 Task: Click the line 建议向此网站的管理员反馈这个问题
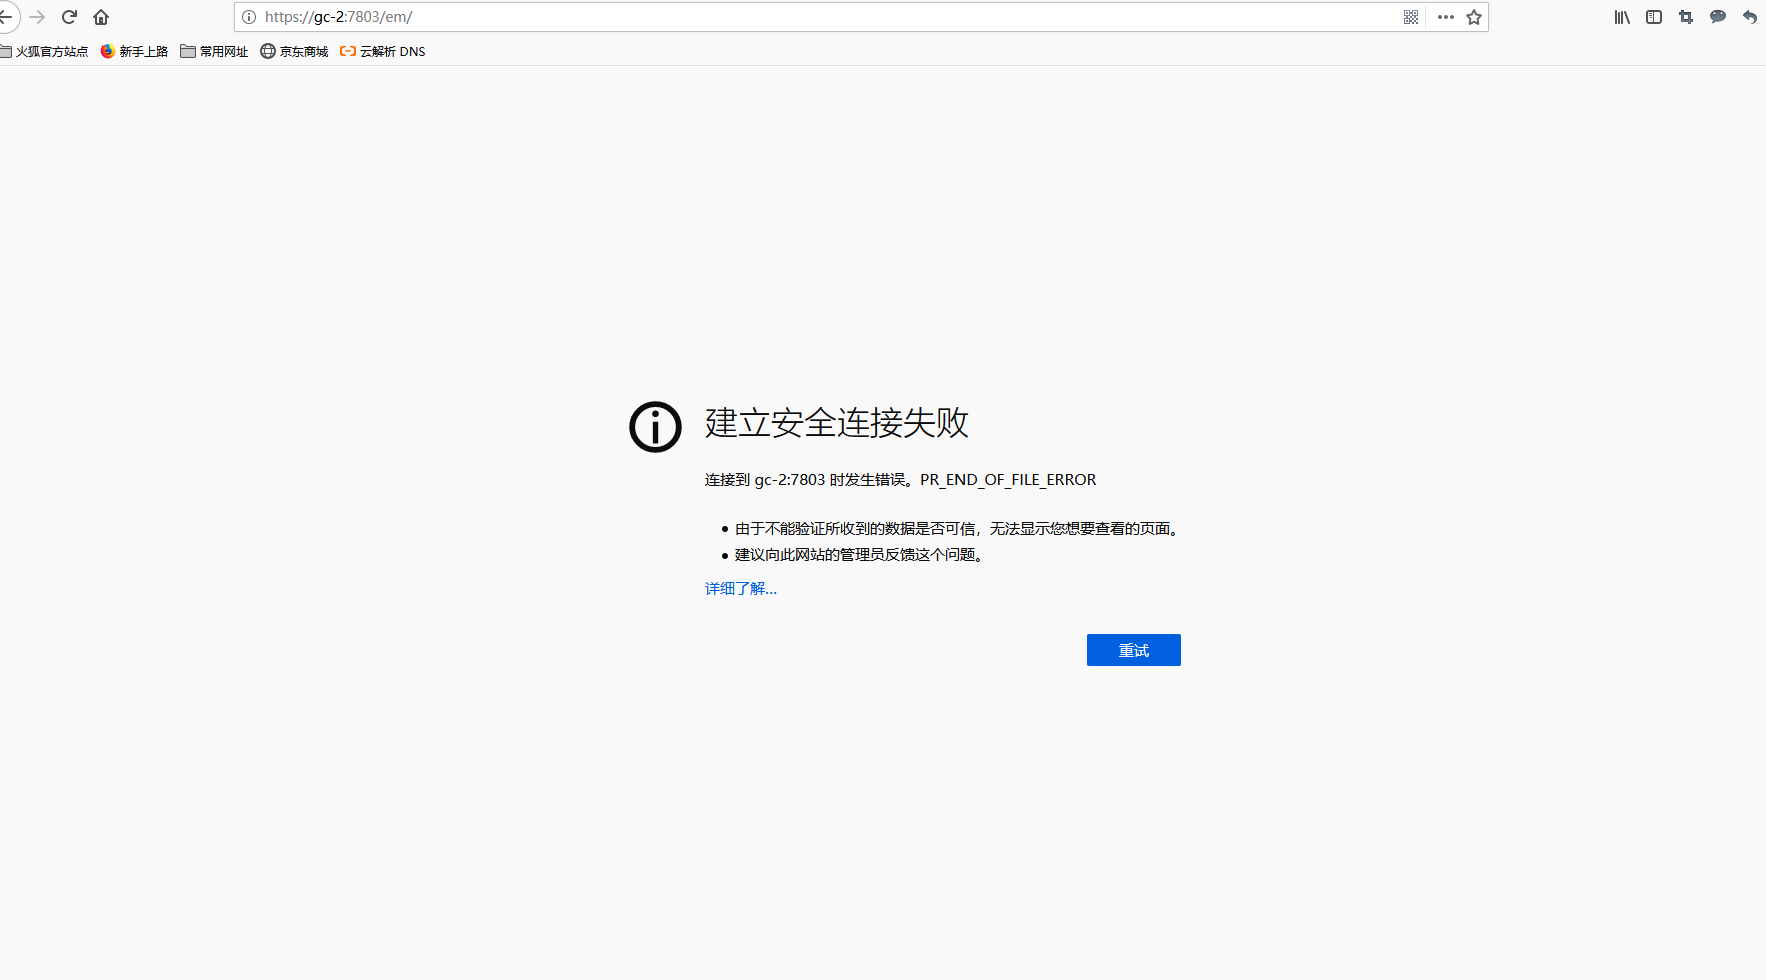(x=860, y=555)
